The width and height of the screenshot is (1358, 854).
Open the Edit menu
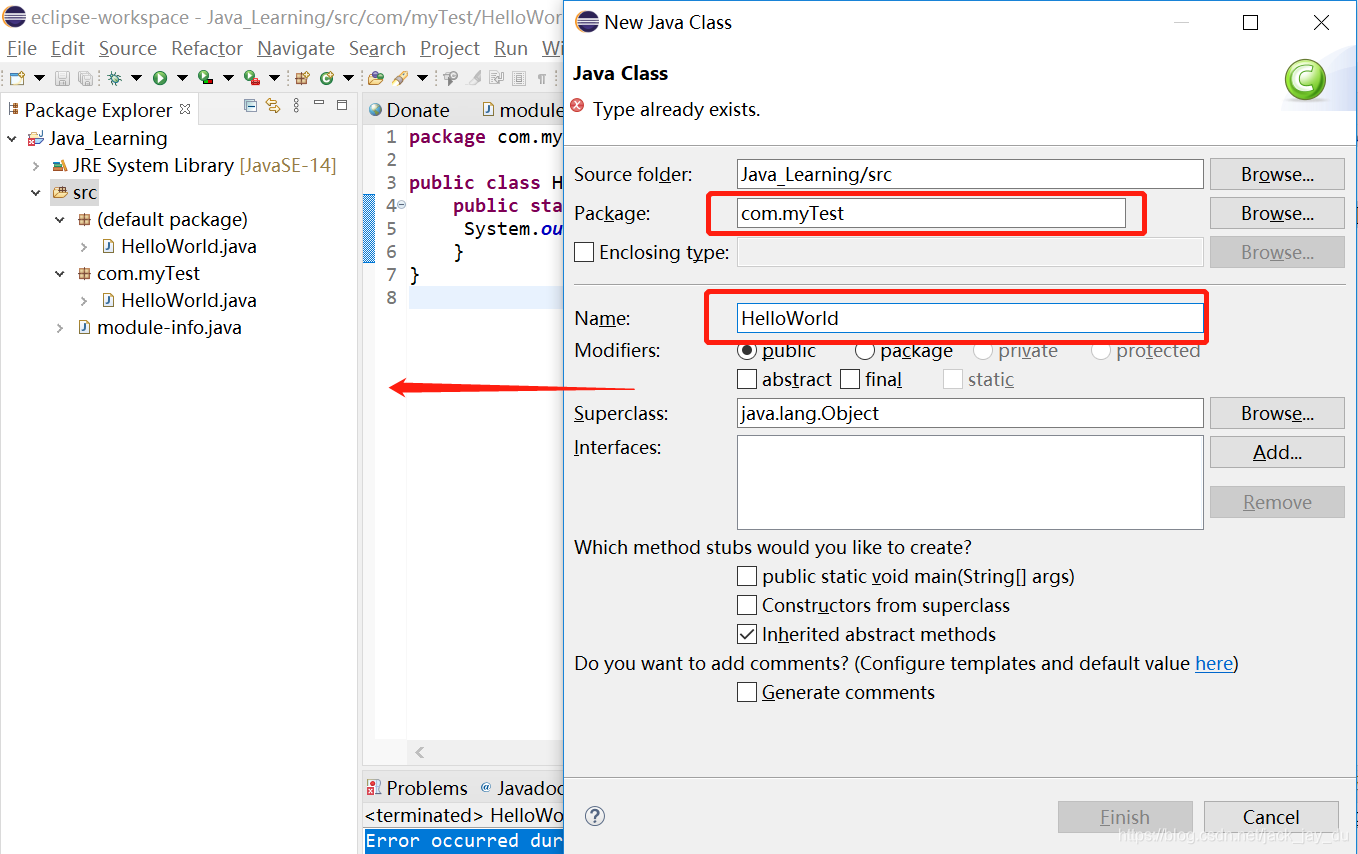point(68,48)
